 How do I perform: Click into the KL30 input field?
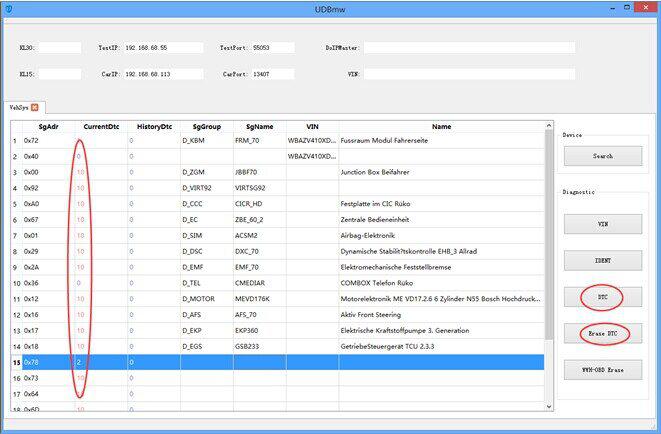pyautogui.click(x=60, y=47)
